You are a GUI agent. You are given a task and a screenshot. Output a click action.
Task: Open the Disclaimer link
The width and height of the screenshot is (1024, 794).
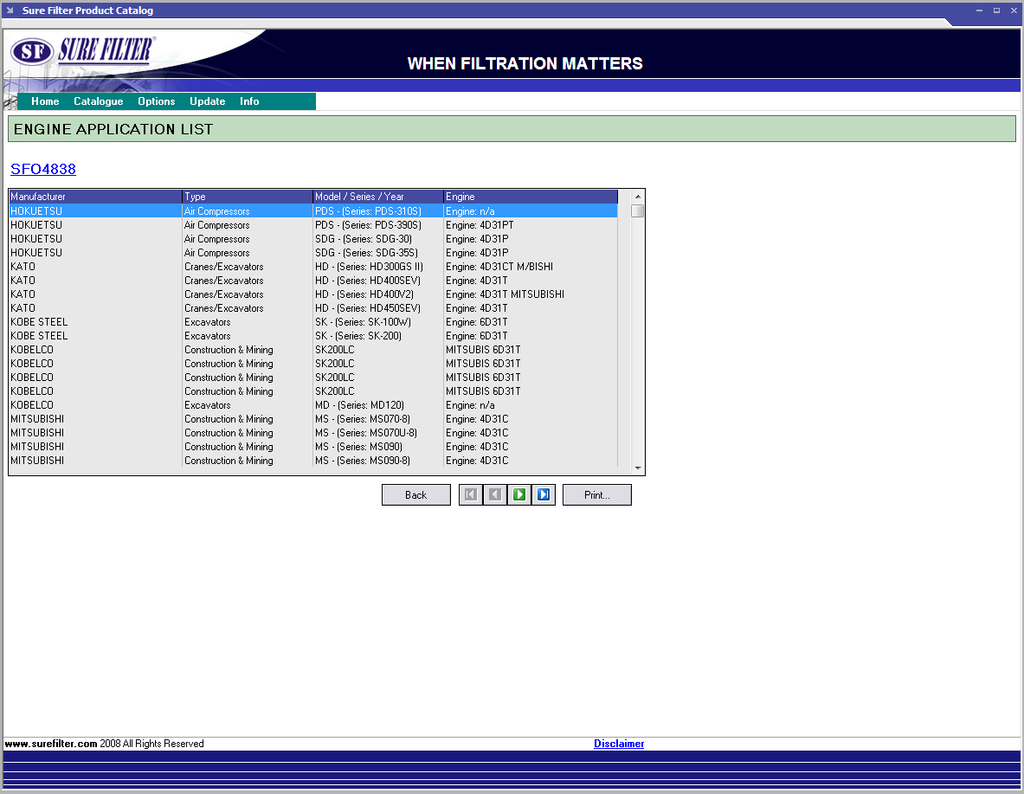tap(618, 744)
